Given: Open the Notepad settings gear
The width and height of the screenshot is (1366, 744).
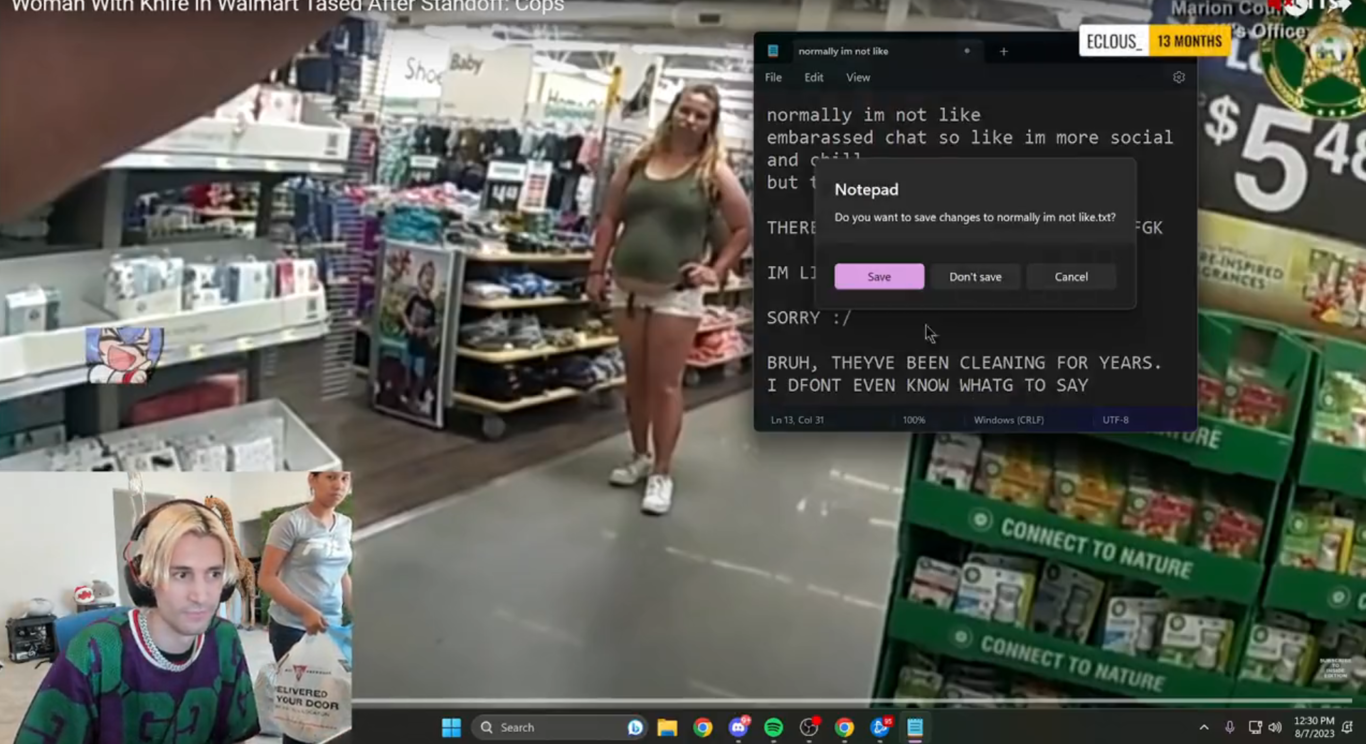Looking at the screenshot, I should [x=1179, y=77].
